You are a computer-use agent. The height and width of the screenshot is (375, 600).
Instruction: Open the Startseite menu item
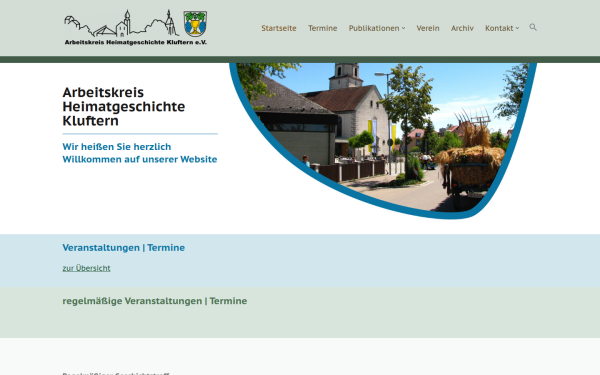[x=279, y=28]
